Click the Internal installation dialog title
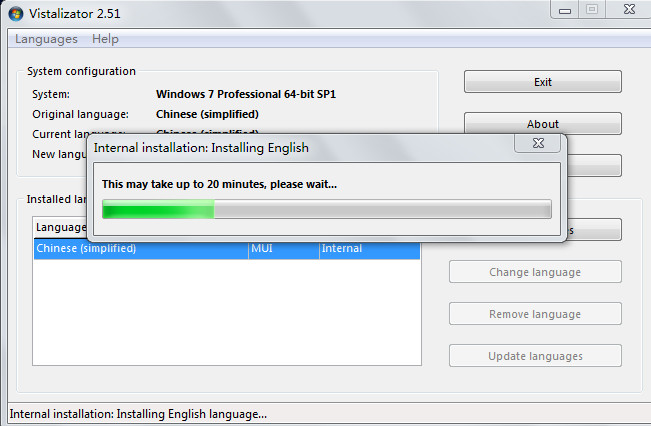 (201, 148)
